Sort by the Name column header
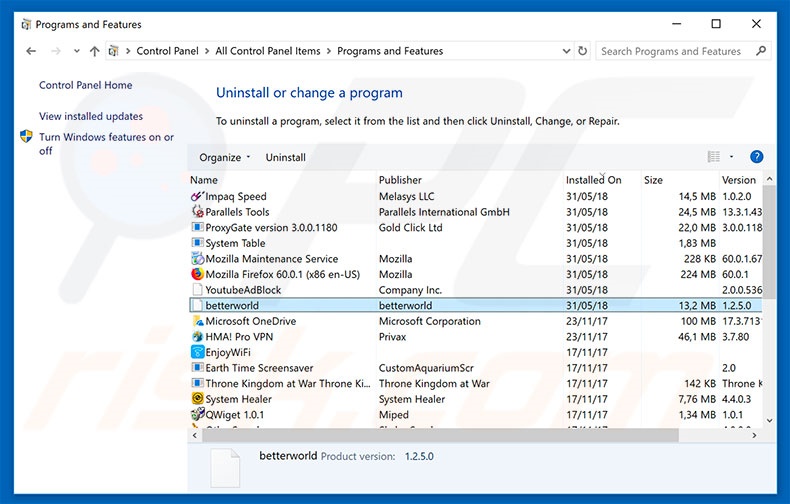 204,180
